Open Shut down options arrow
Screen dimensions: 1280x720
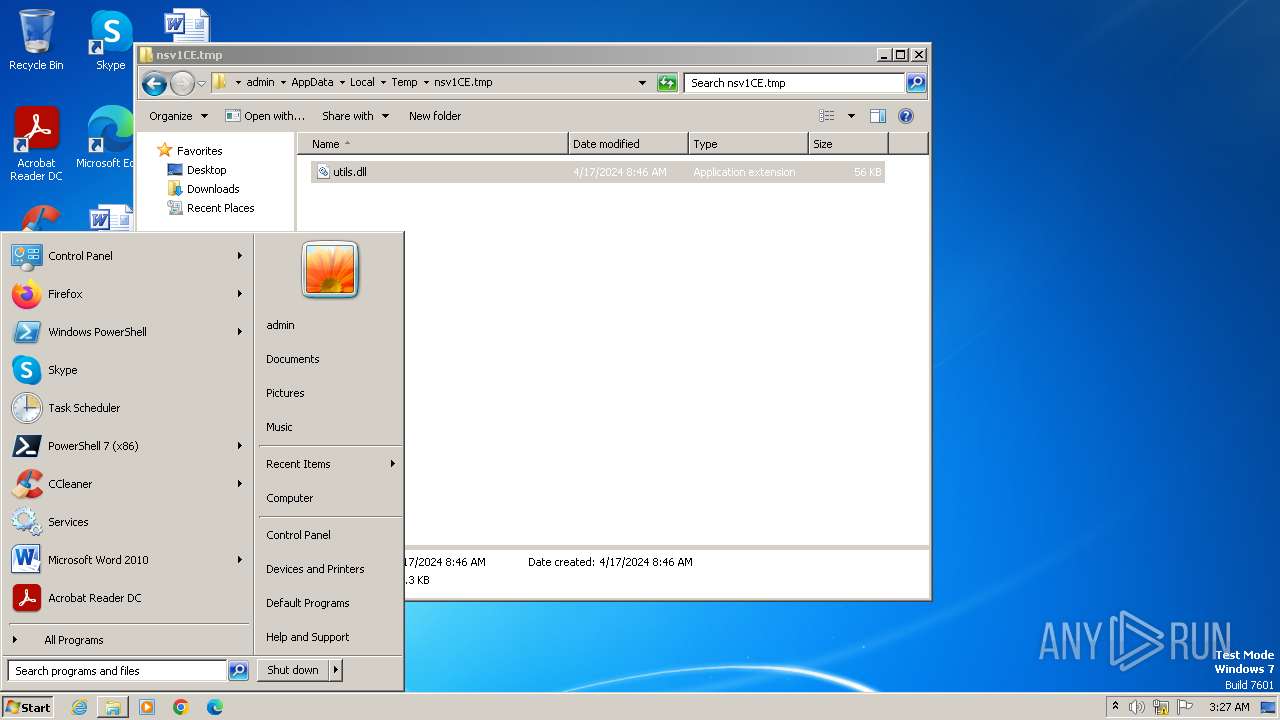coord(336,670)
